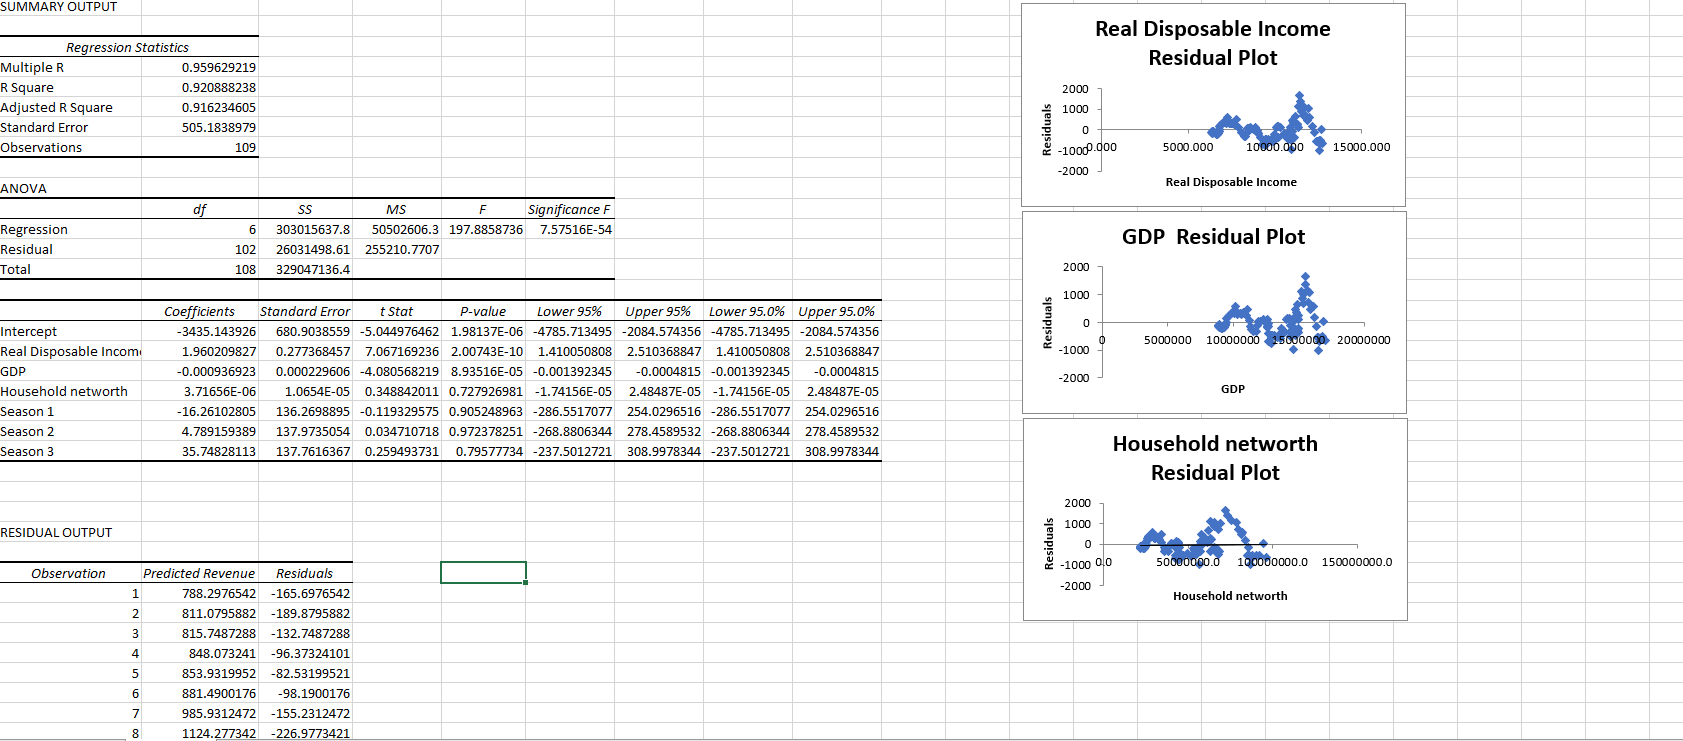The image size is (1683, 741).
Task: Select the t Stat column header
Action: point(396,312)
